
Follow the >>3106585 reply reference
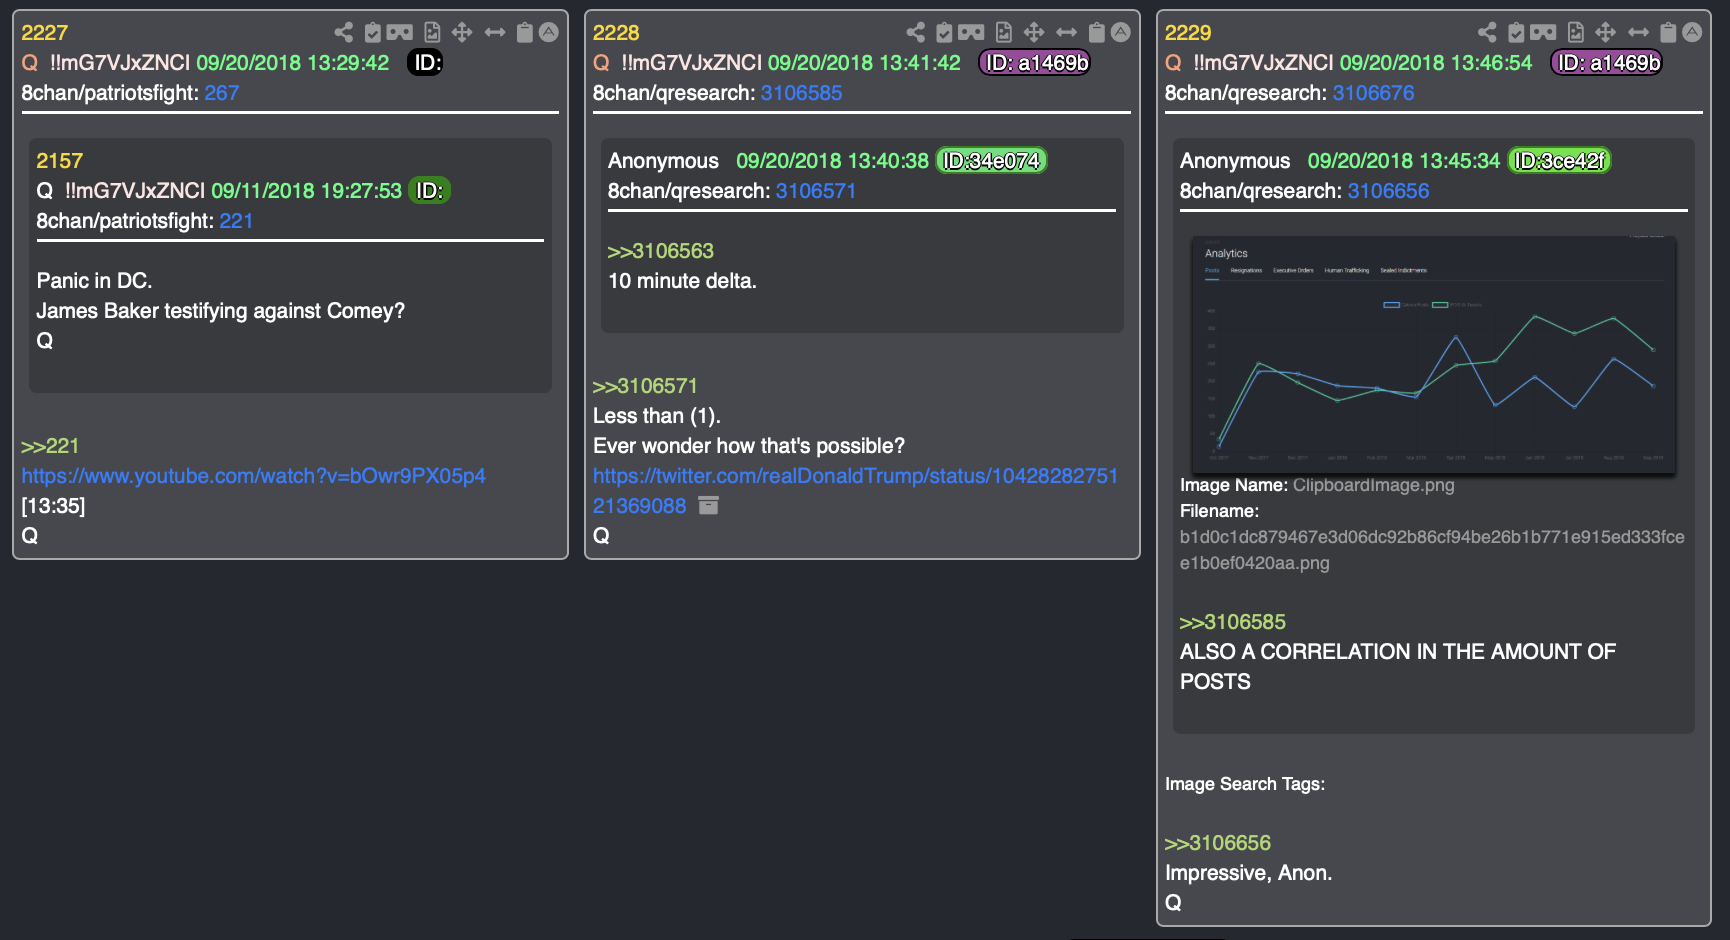1233,622
